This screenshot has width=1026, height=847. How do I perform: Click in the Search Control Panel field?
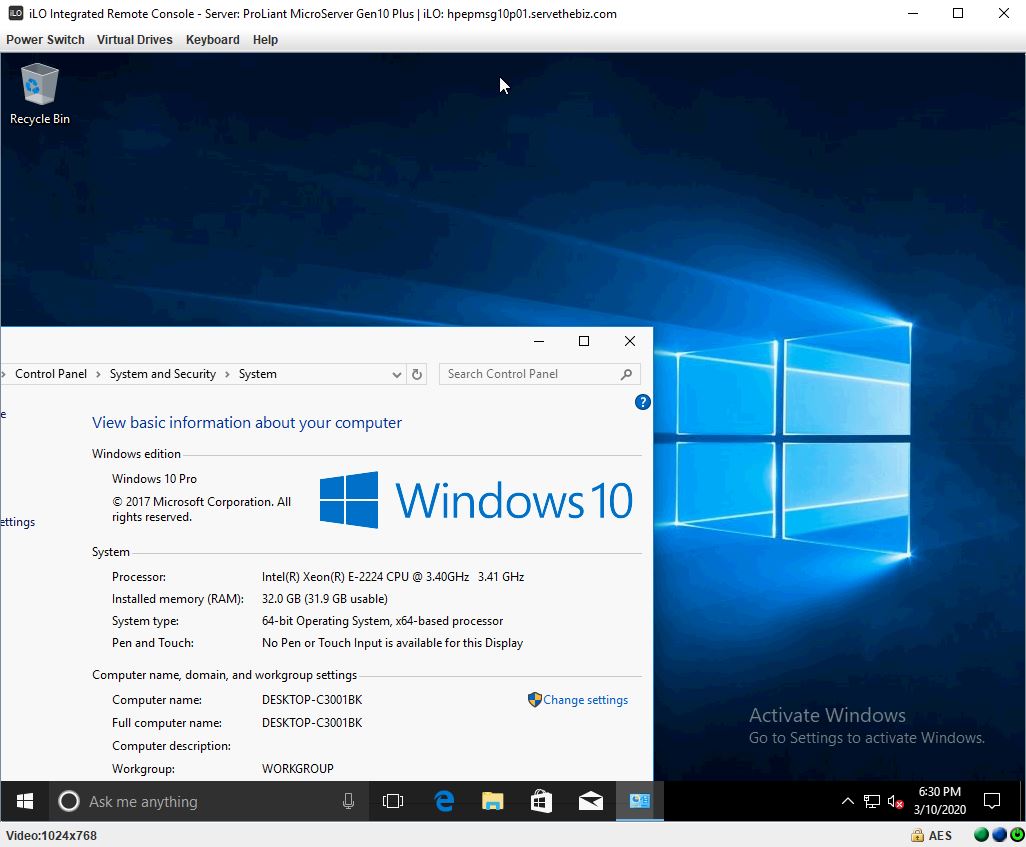[x=530, y=374]
